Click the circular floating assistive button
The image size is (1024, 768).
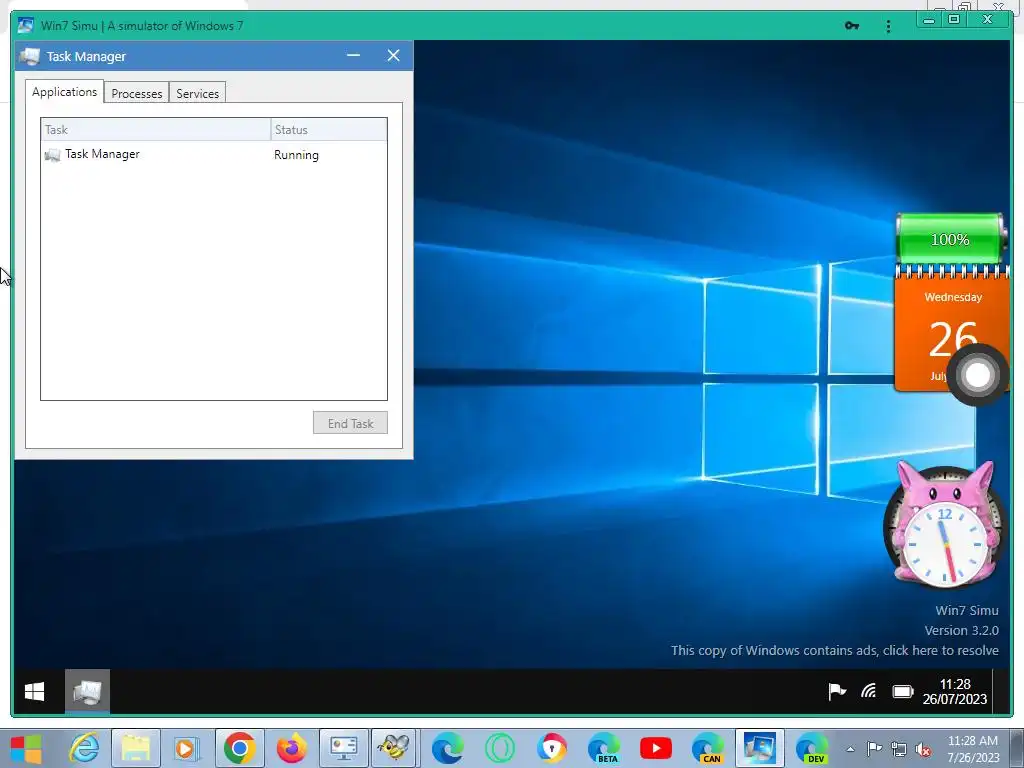pyautogui.click(x=978, y=375)
